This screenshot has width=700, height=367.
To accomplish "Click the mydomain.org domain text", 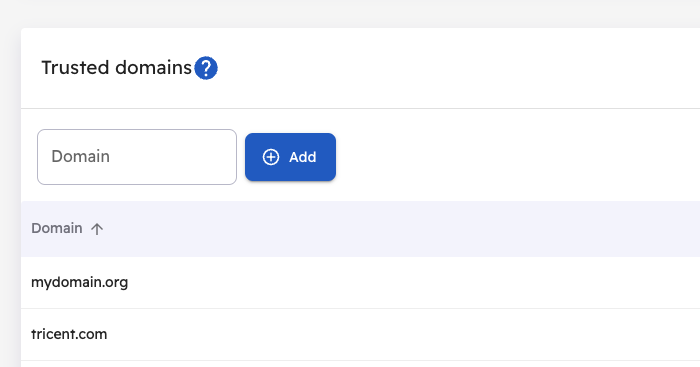I will click(x=79, y=283).
